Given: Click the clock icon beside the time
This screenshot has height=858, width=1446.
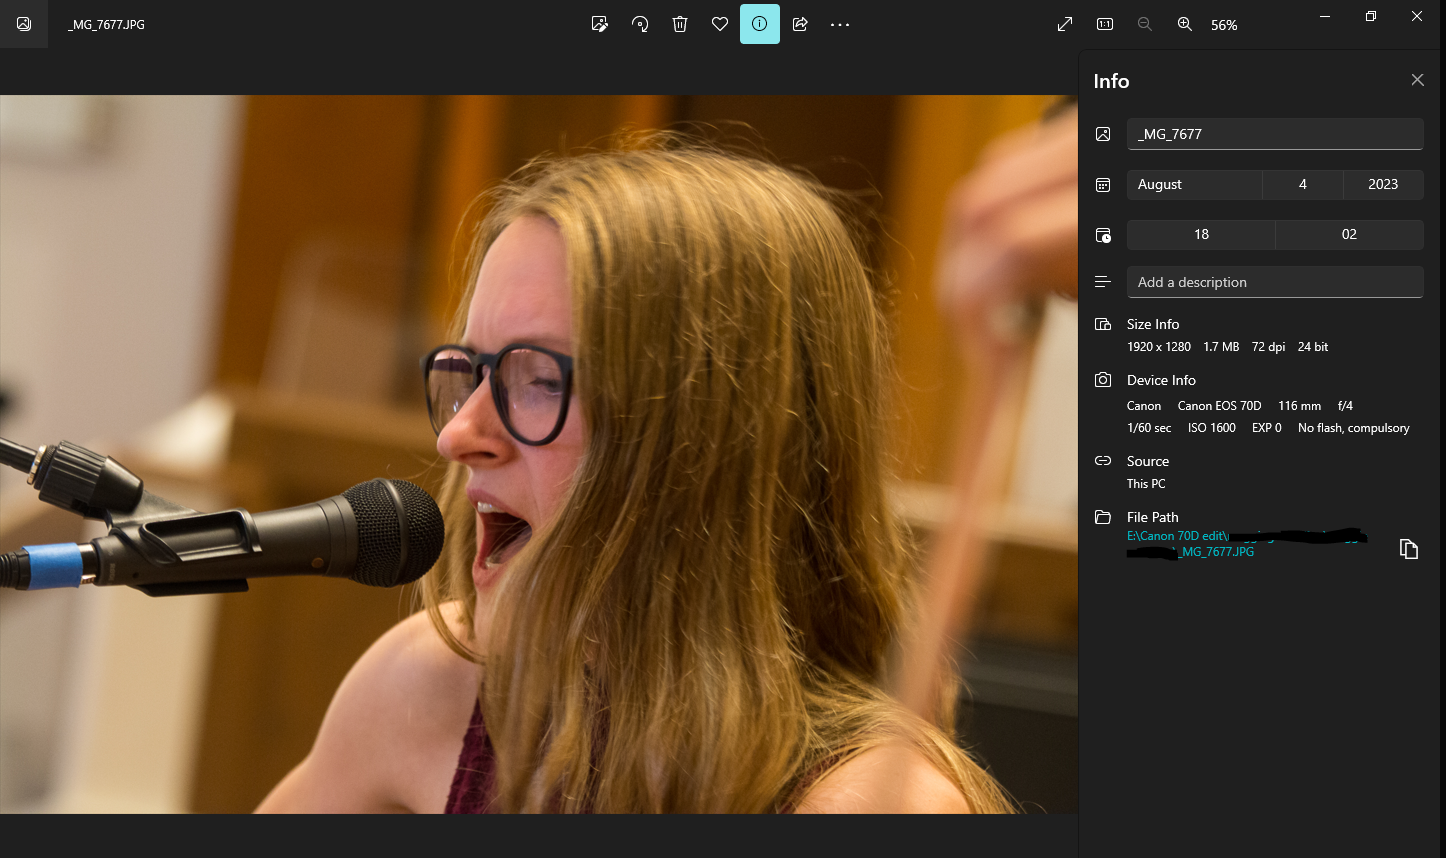Looking at the screenshot, I should click(1103, 235).
